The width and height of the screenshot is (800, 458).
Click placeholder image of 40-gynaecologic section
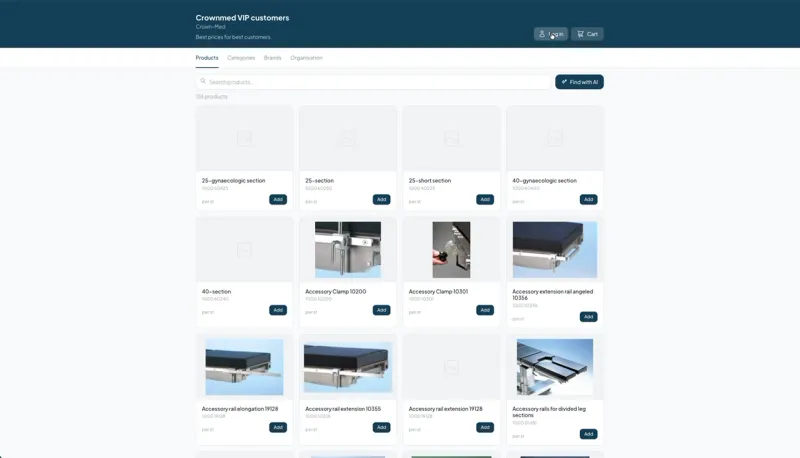coord(555,138)
